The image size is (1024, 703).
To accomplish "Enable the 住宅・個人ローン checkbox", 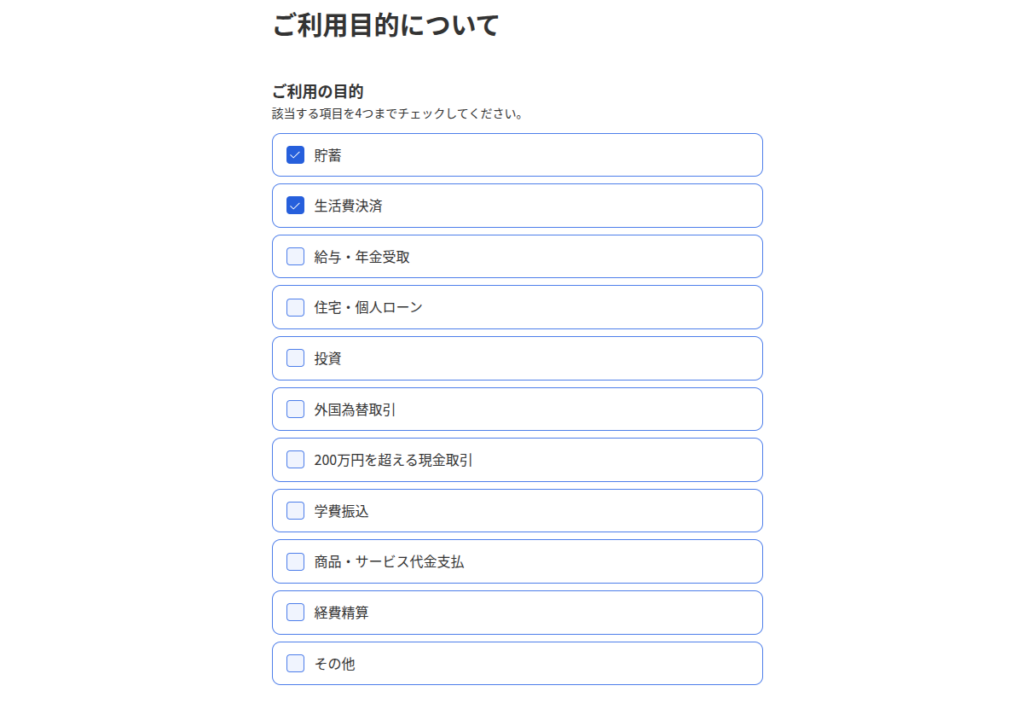I will [x=295, y=307].
